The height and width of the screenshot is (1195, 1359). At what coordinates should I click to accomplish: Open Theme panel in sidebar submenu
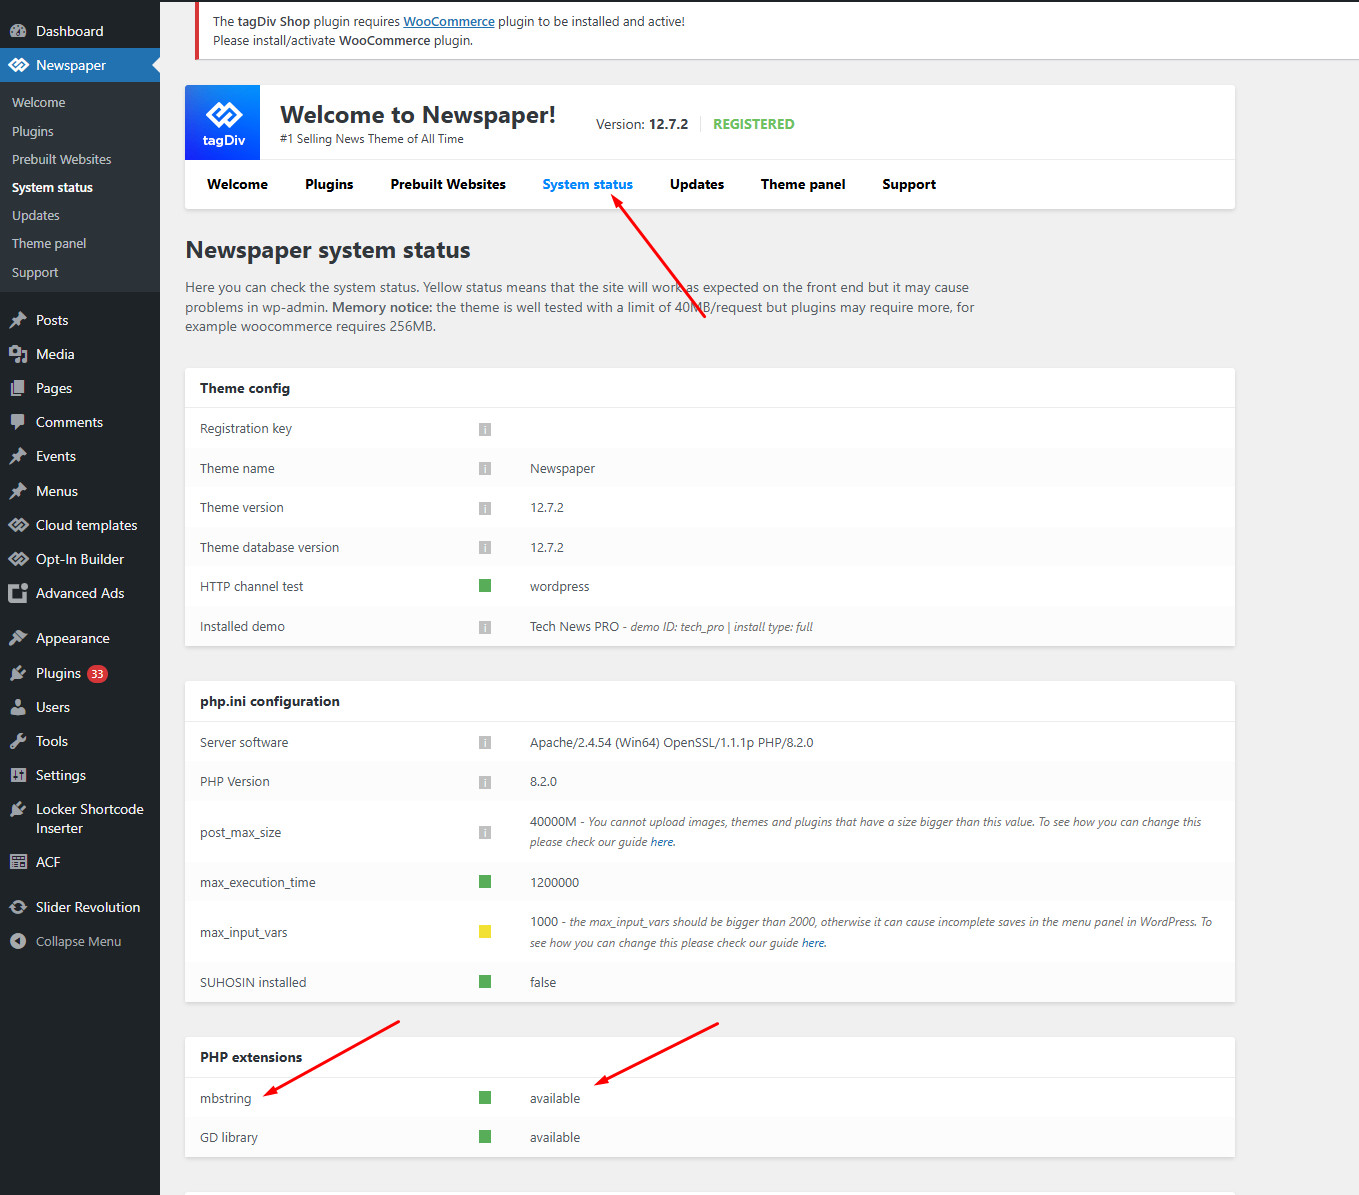click(49, 243)
